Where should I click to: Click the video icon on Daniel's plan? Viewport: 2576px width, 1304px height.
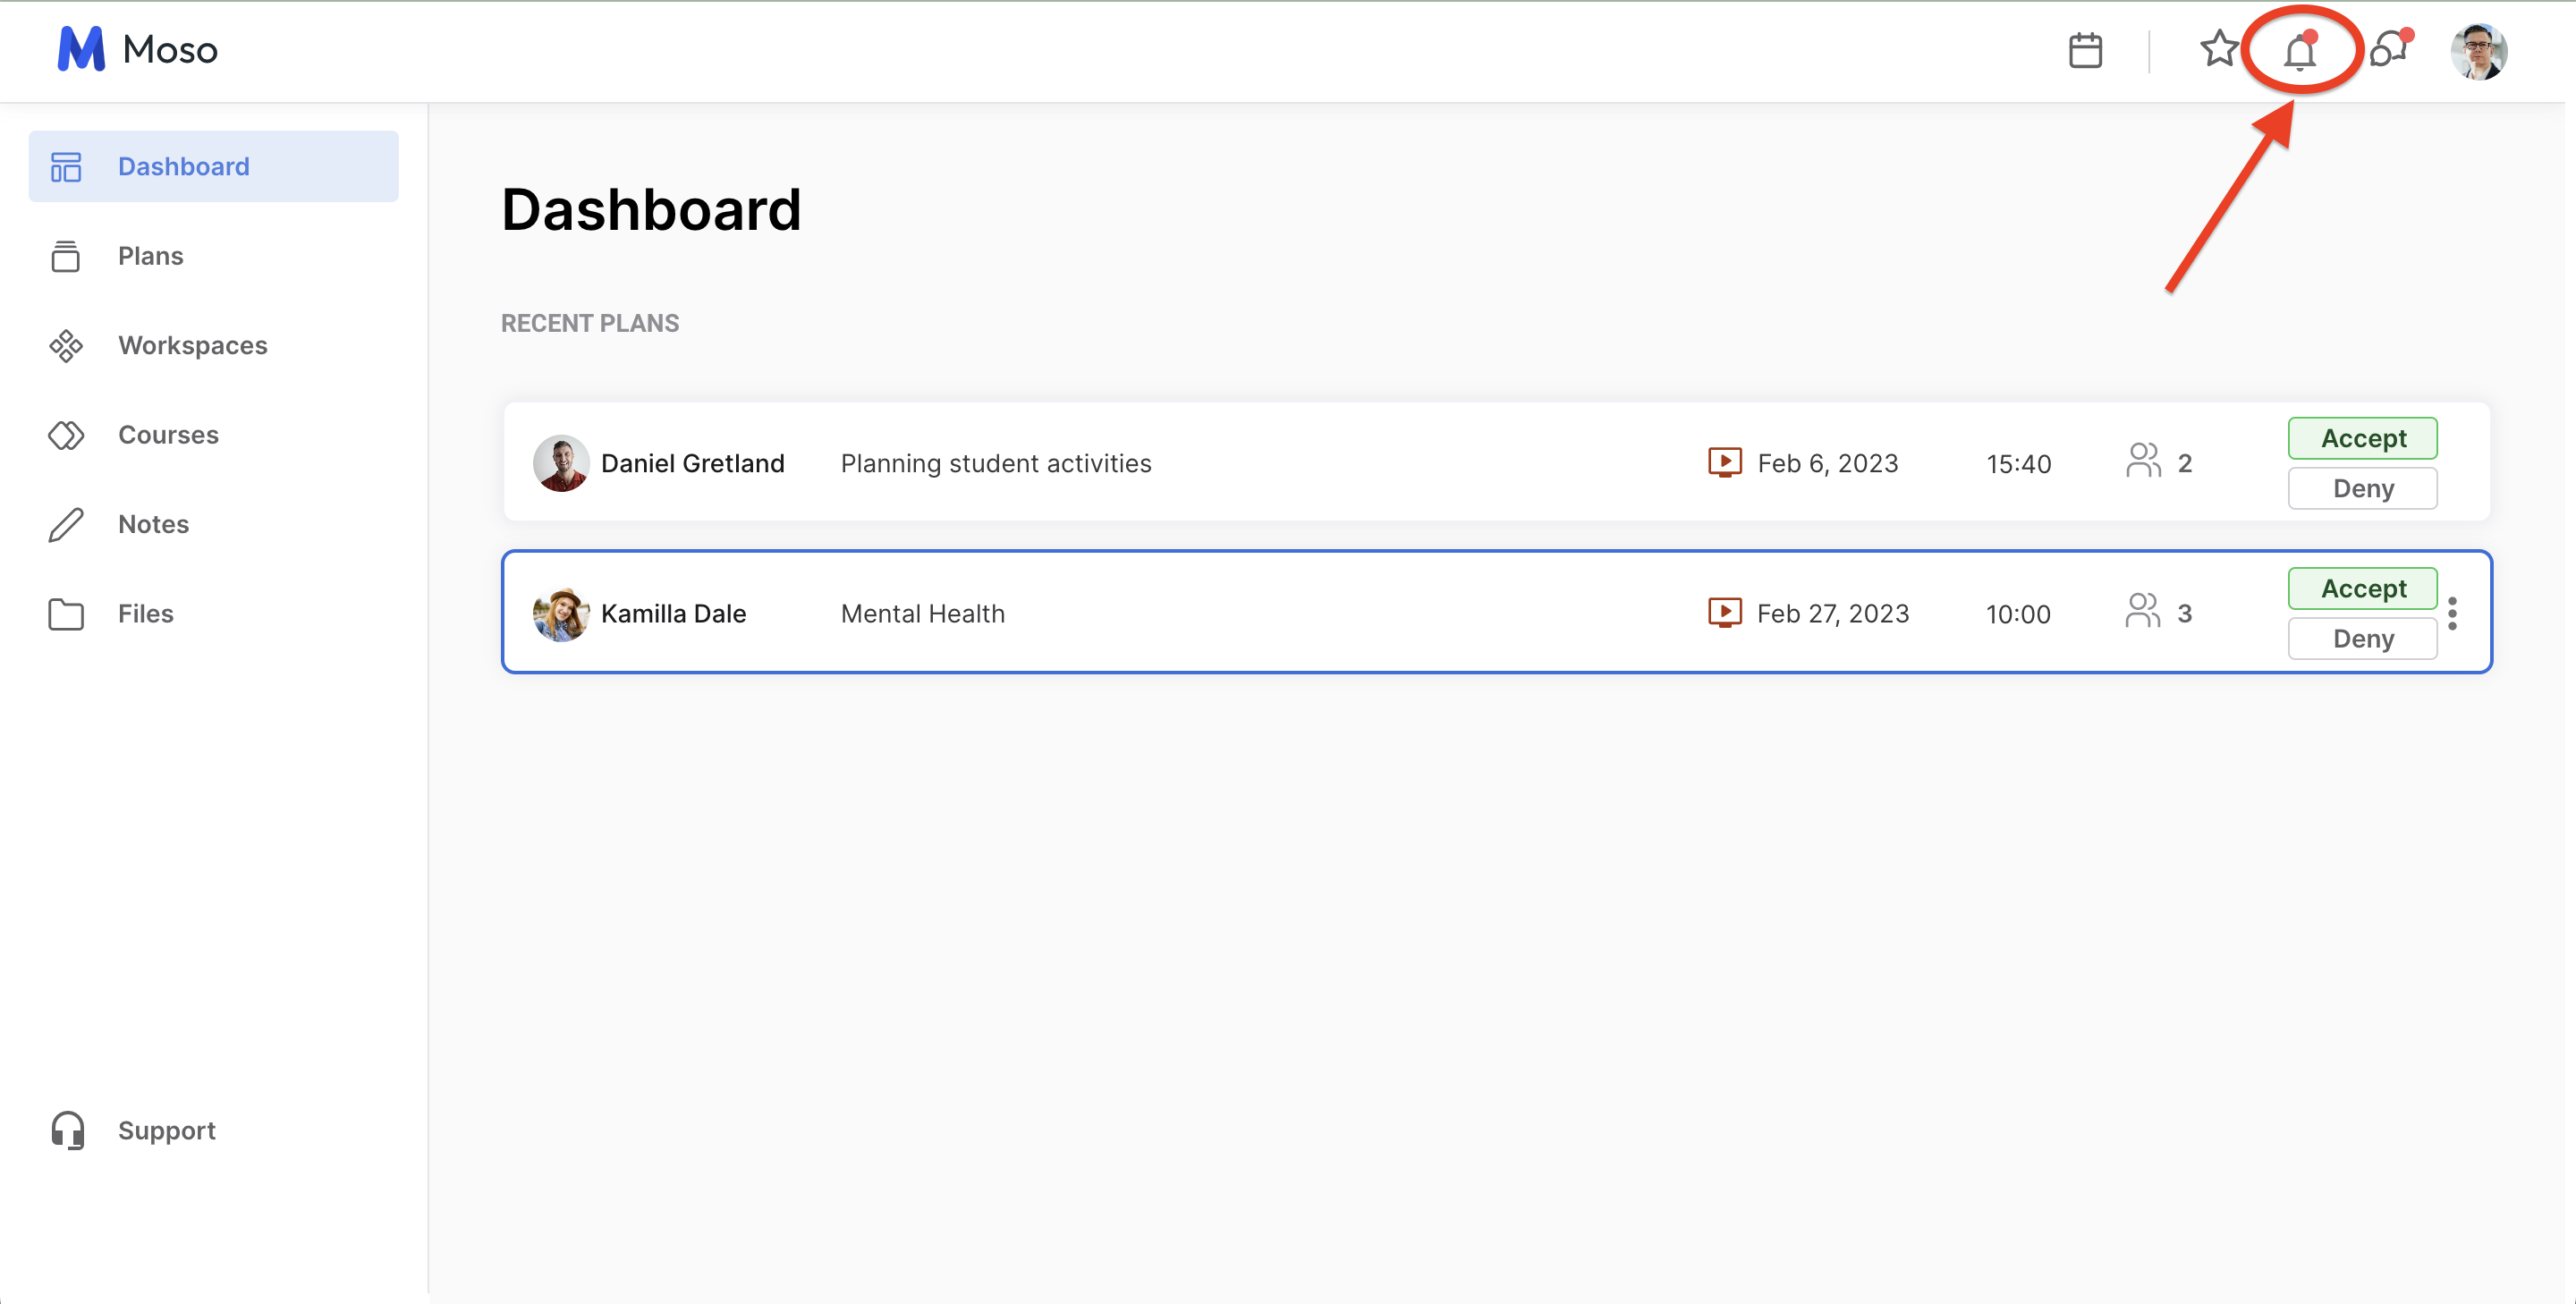[1724, 462]
